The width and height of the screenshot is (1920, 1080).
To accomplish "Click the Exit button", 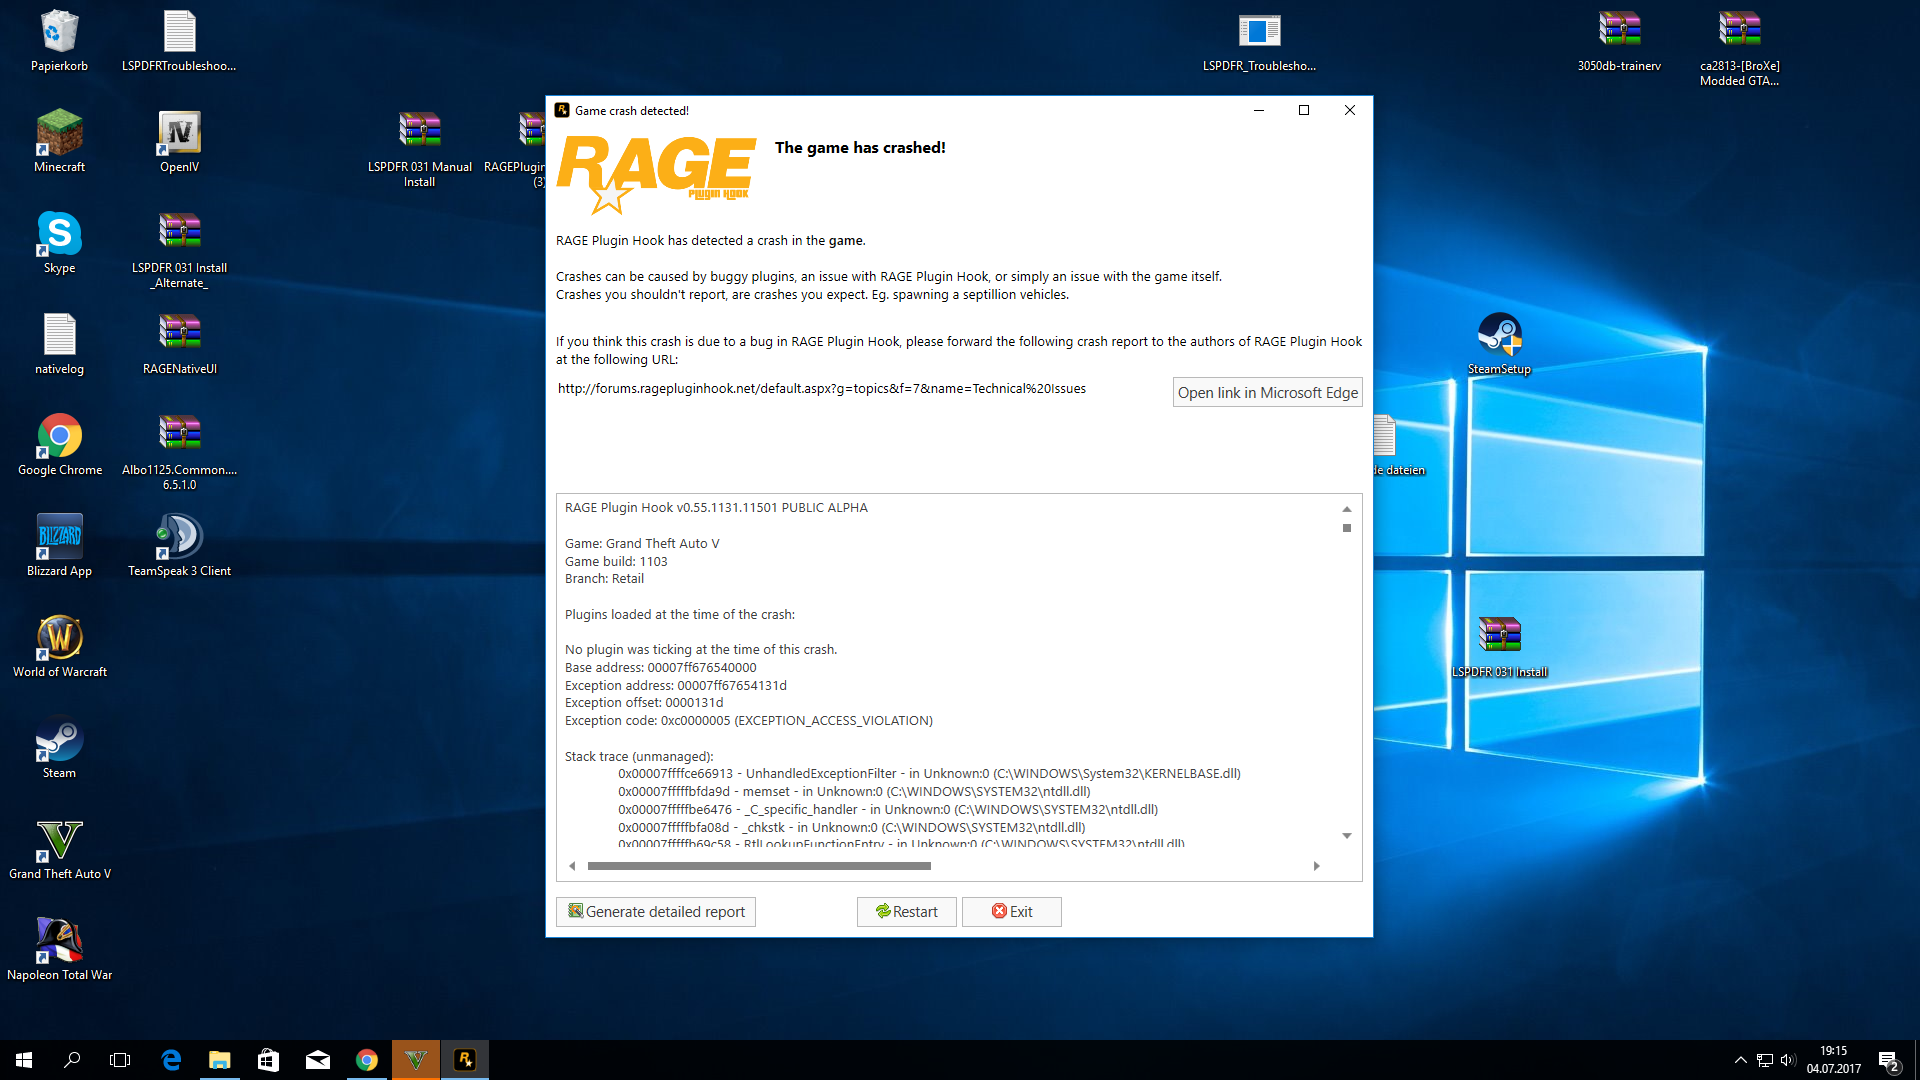I will click(x=1011, y=912).
